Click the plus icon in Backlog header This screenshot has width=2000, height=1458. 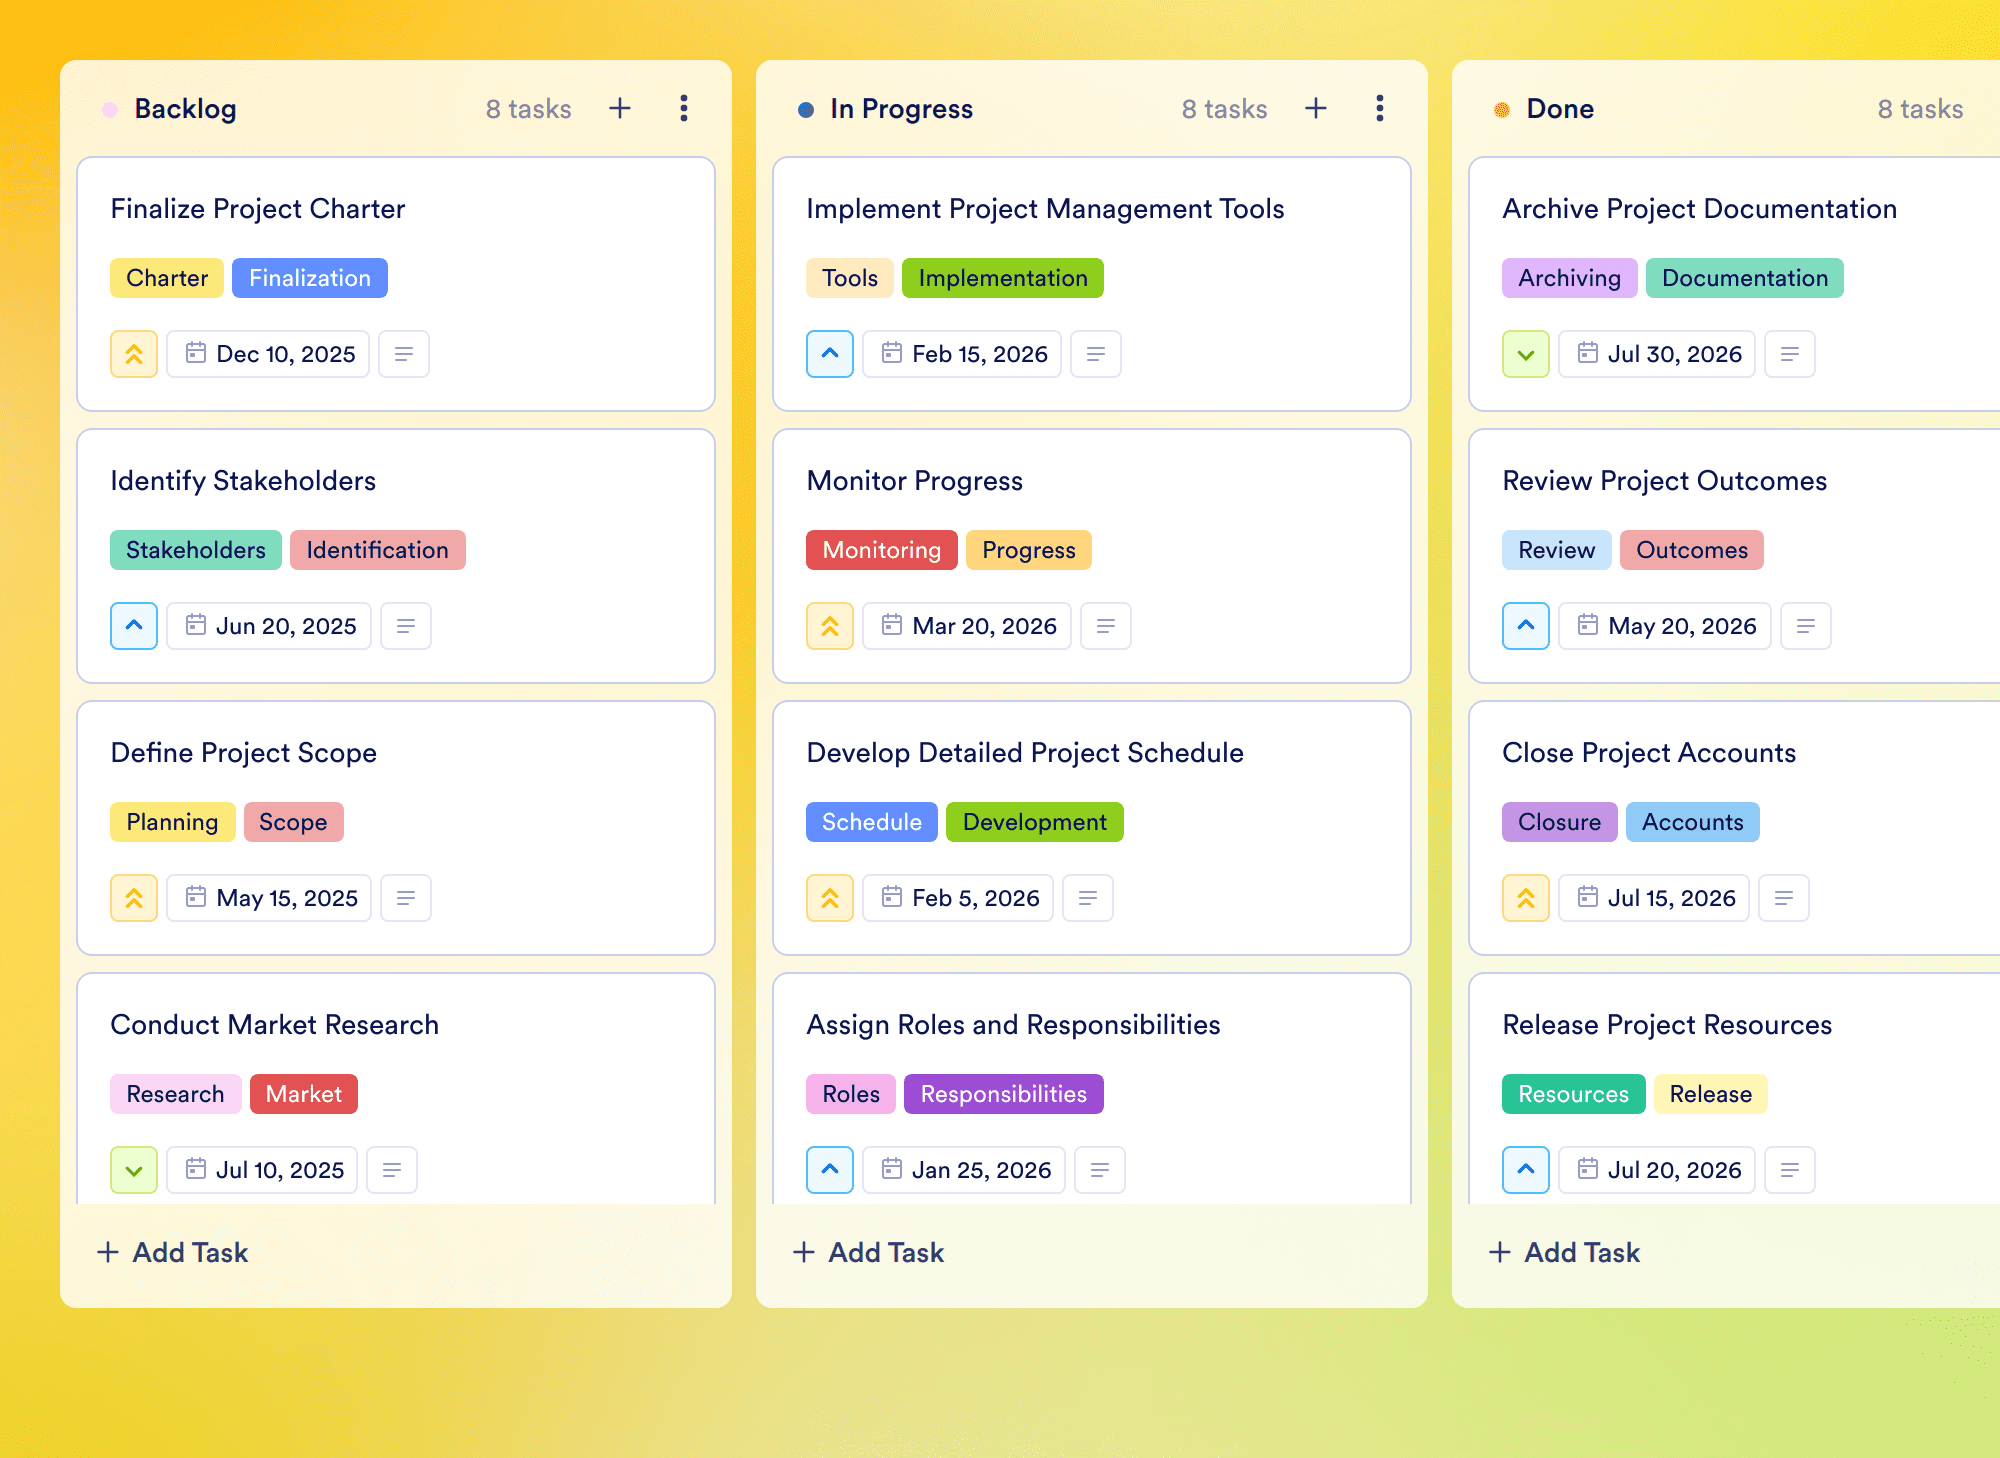pyautogui.click(x=620, y=108)
